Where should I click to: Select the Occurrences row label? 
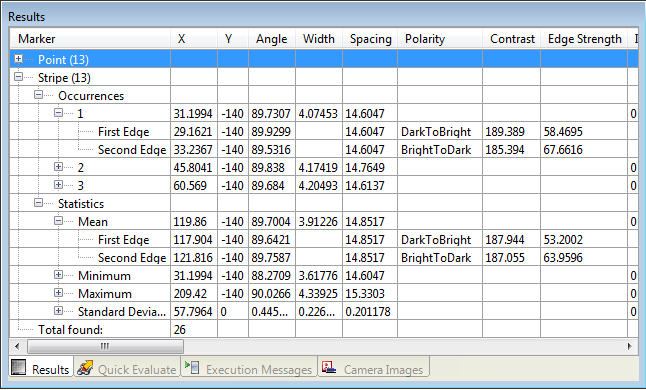[x=91, y=96]
